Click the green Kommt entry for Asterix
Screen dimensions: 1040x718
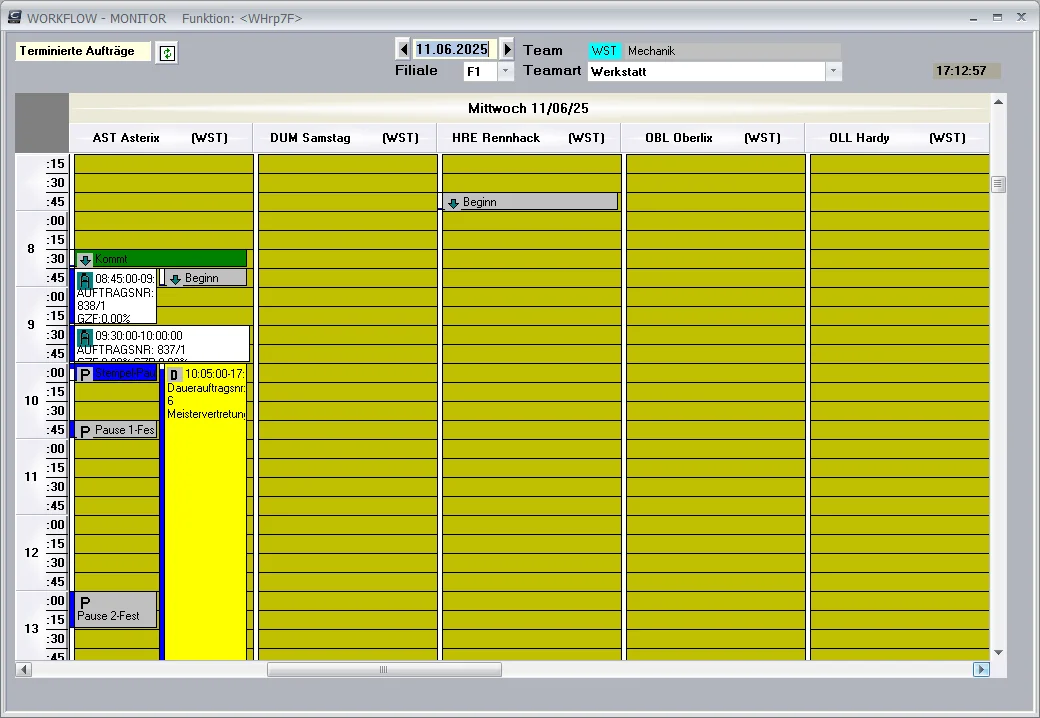(x=161, y=259)
